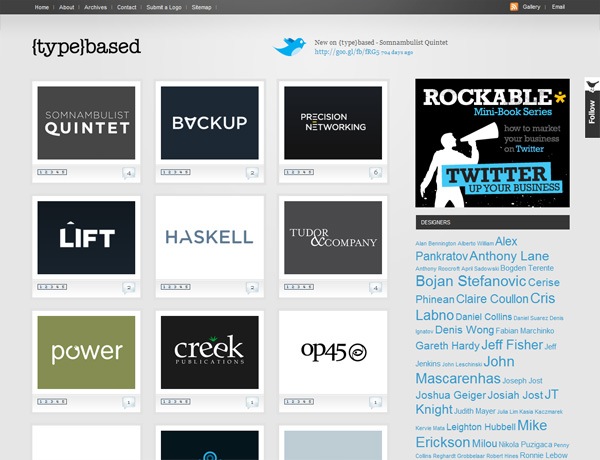Open comments bubble on Creek Publications card
600x460 pixels.
click(x=252, y=403)
